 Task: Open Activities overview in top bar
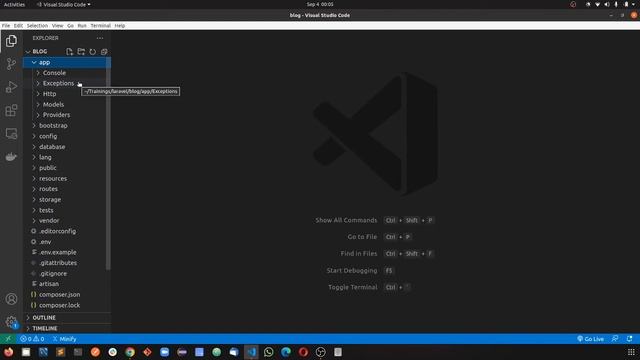click(14, 4)
